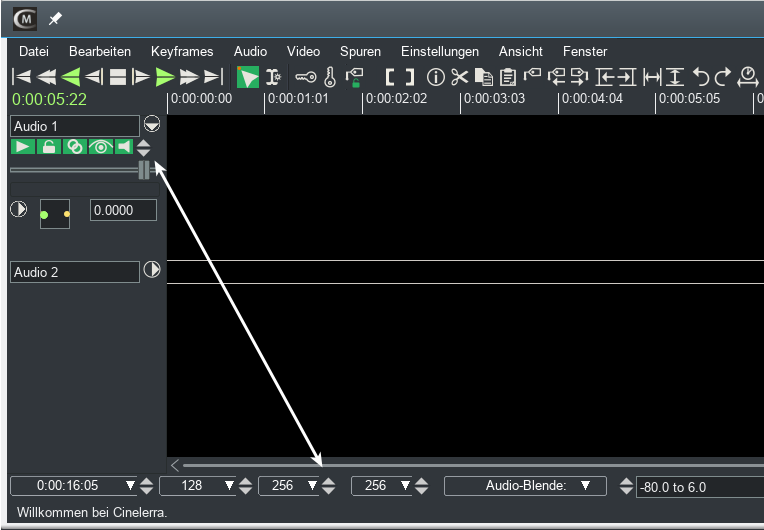This screenshot has height=530, width=764.
Task: Jump to the previous edit
Action: (605, 77)
